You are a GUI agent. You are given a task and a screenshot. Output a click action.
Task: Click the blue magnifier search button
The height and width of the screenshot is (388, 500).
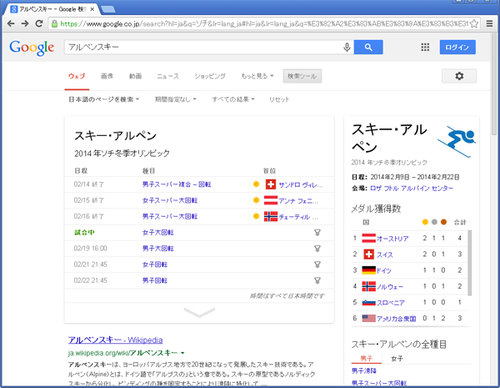[368, 47]
